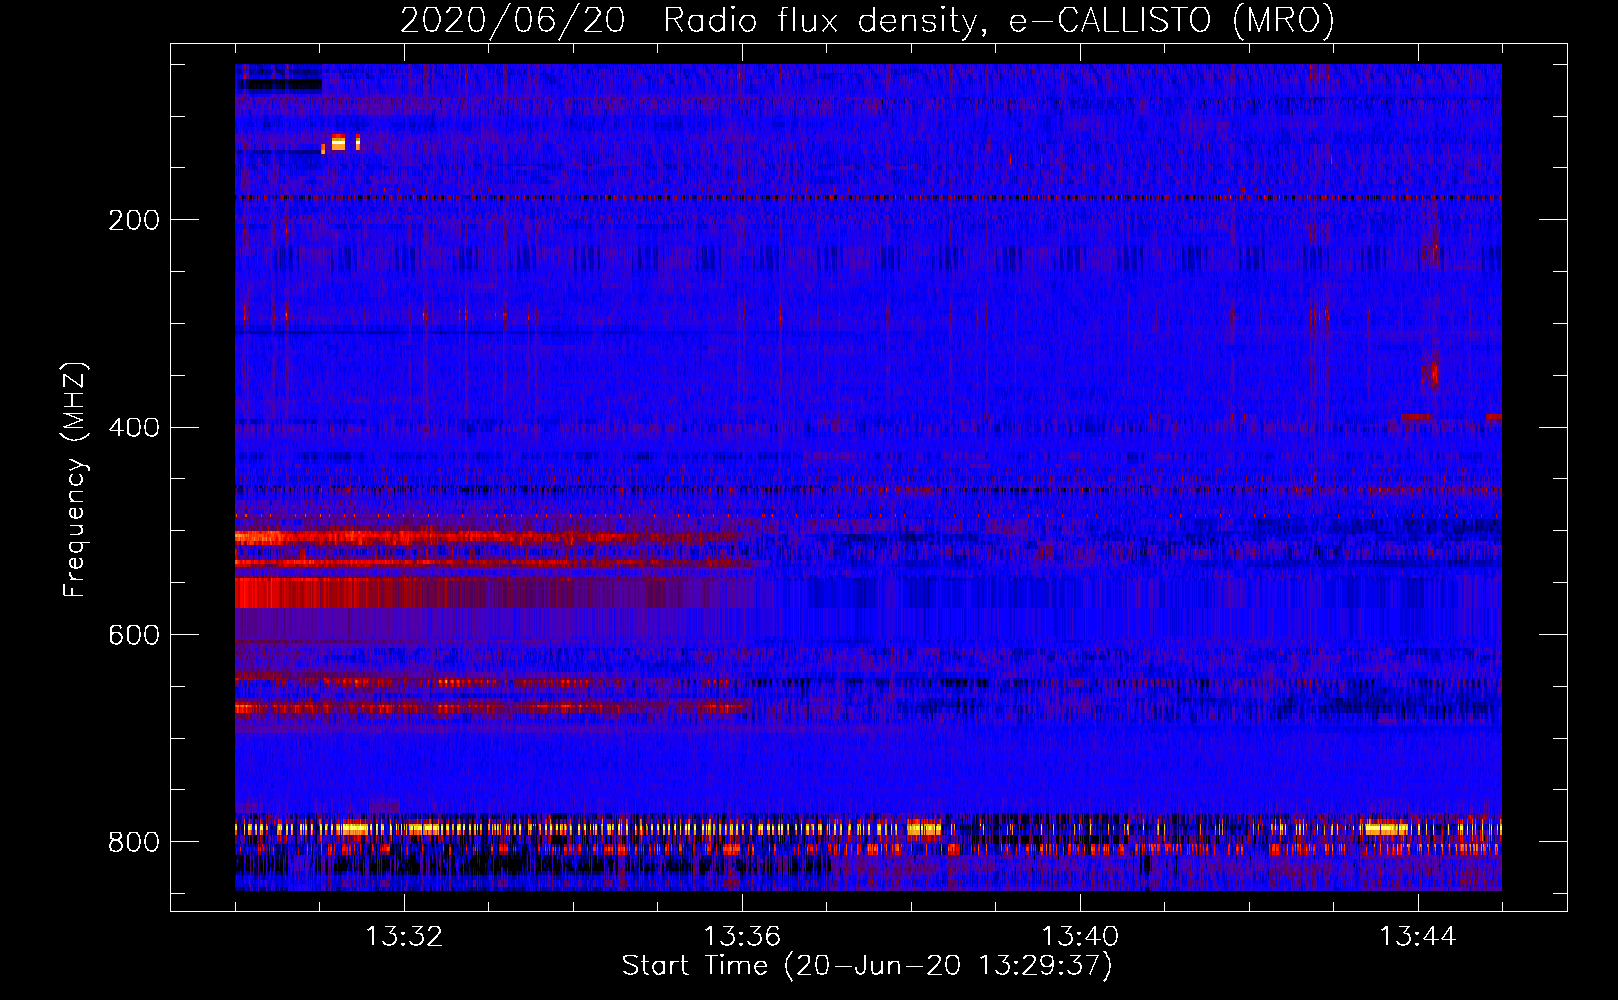
Task: Click the 13:36 time tick label
Action: click(742, 936)
